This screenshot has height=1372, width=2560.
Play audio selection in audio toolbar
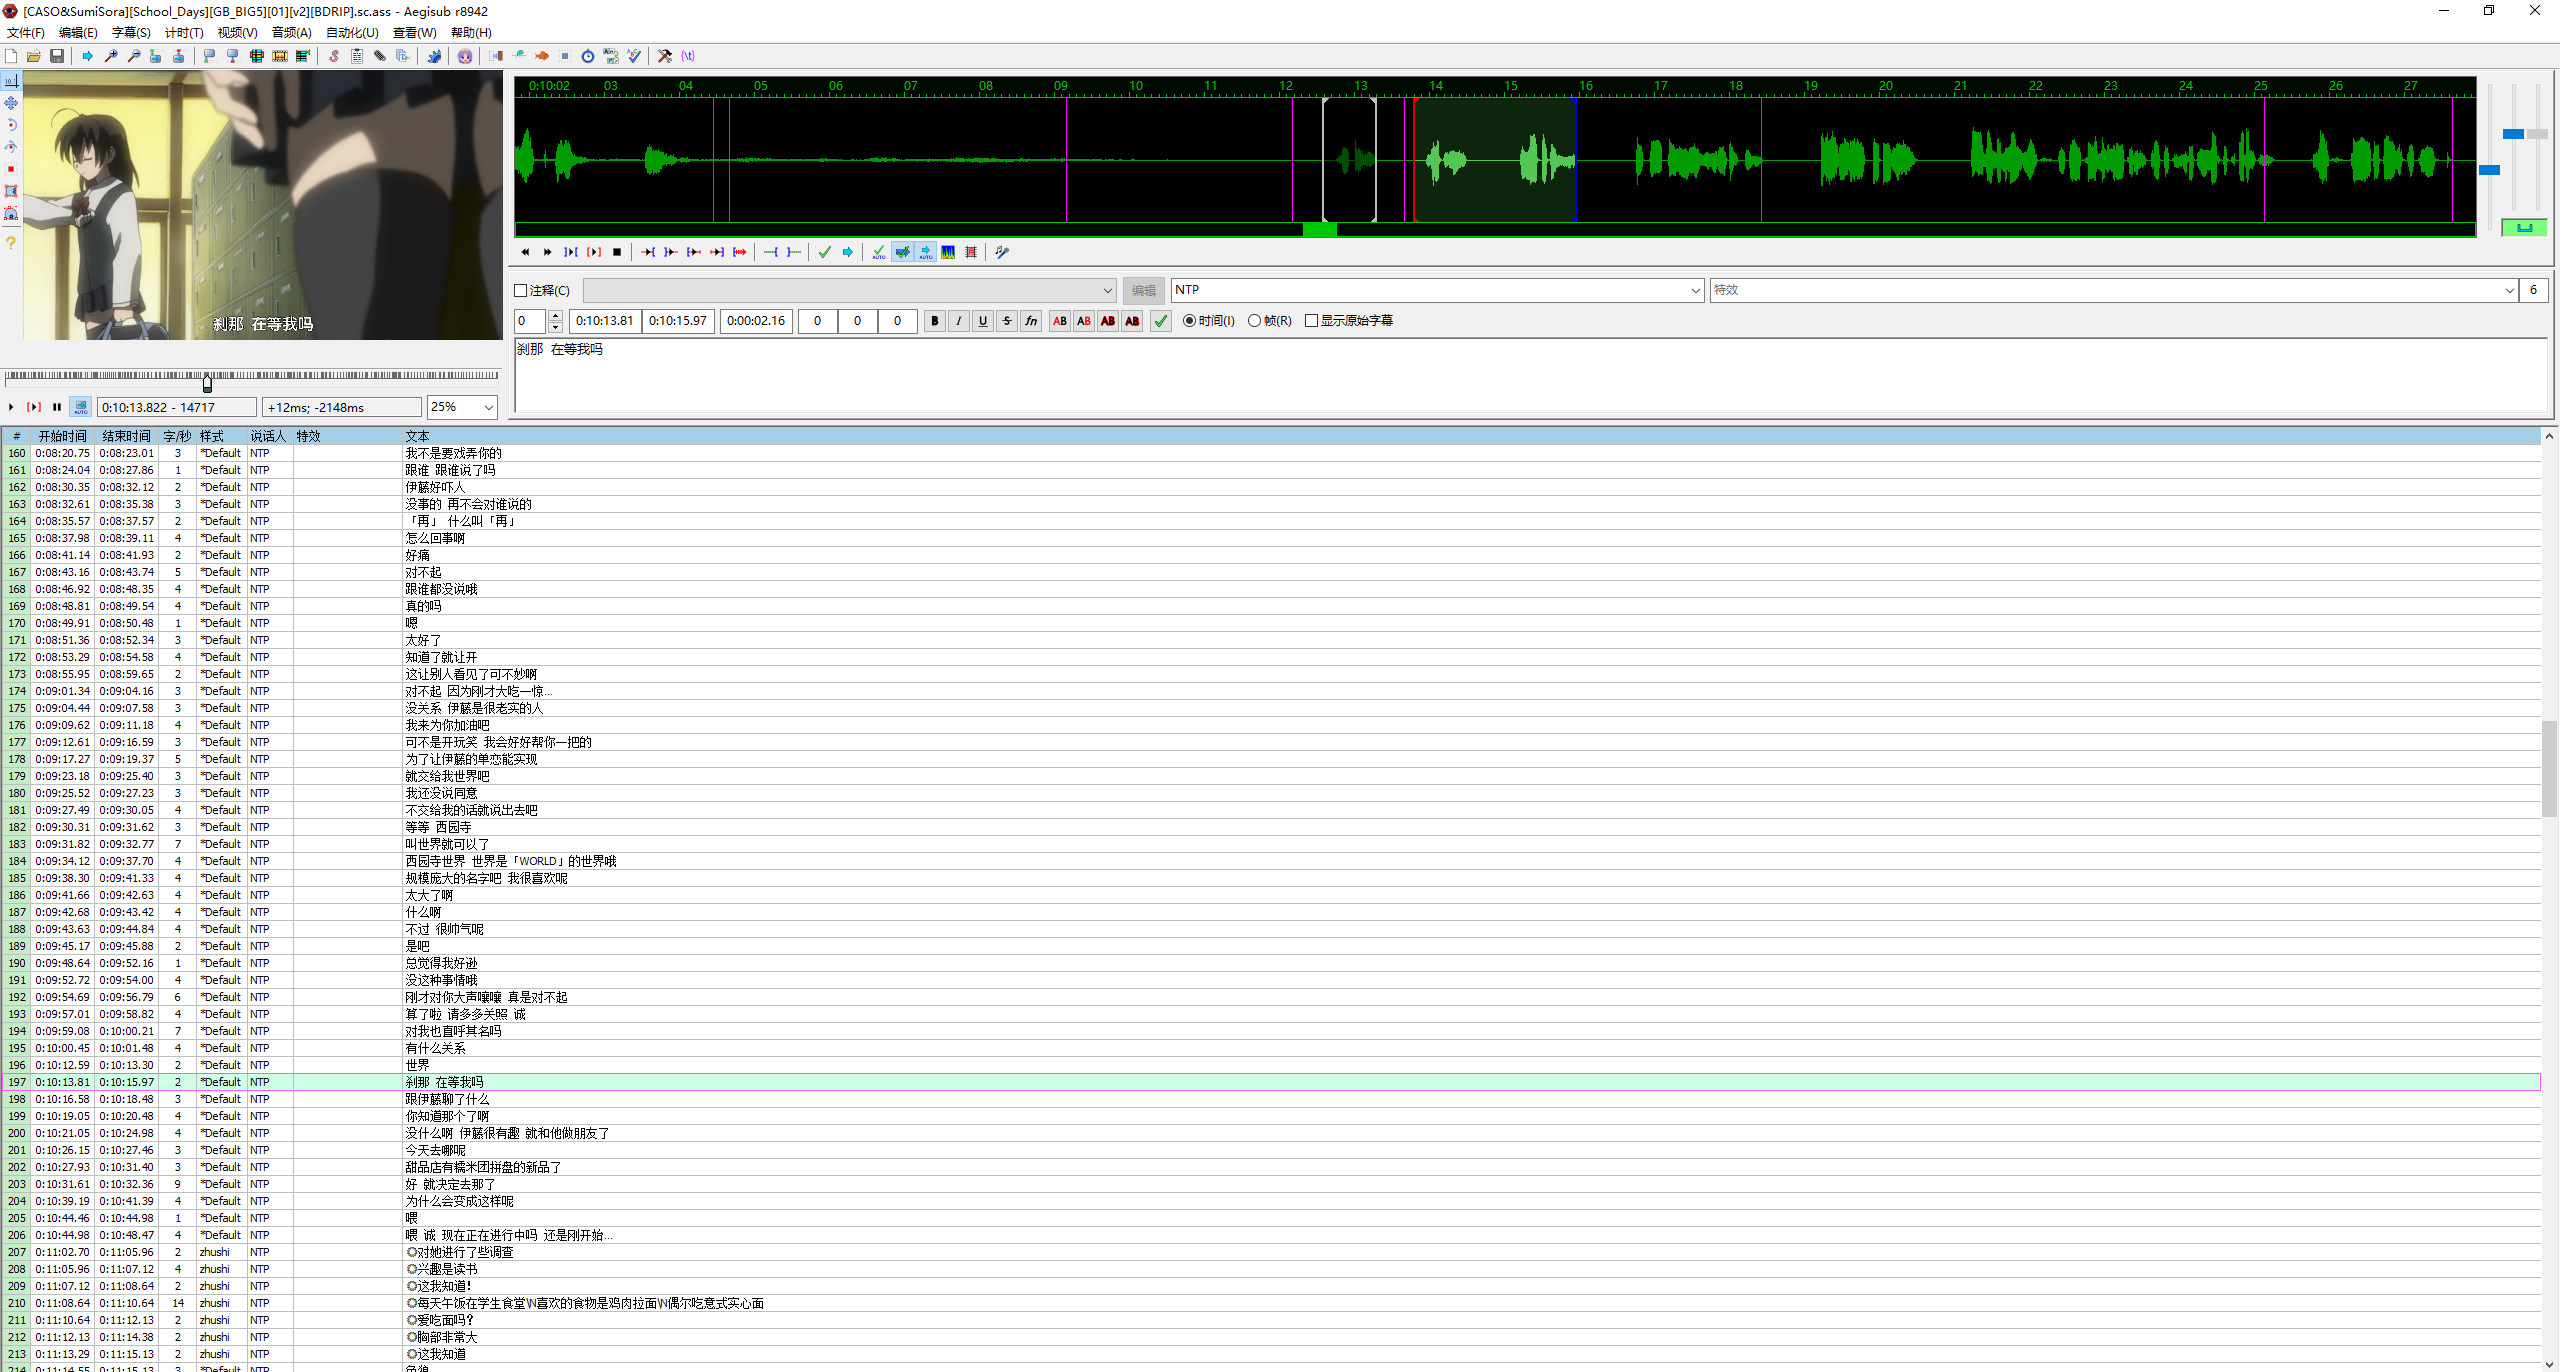coord(571,252)
